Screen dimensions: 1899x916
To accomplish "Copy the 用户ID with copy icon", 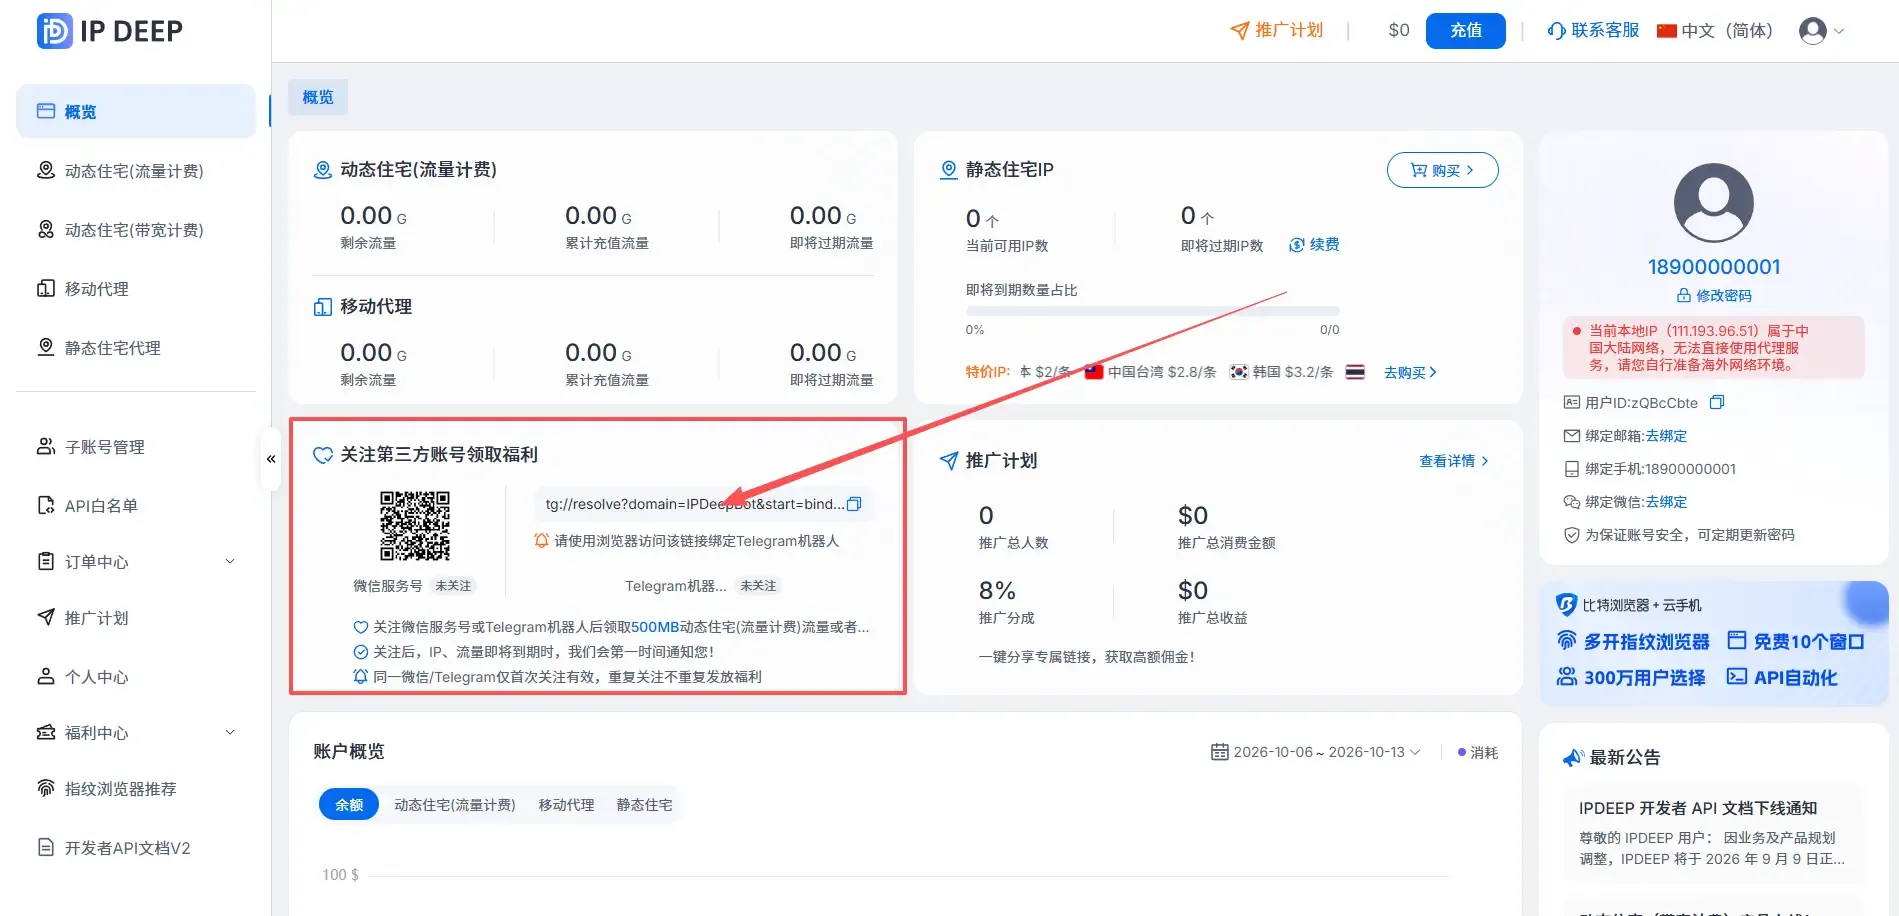I will (1717, 403).
